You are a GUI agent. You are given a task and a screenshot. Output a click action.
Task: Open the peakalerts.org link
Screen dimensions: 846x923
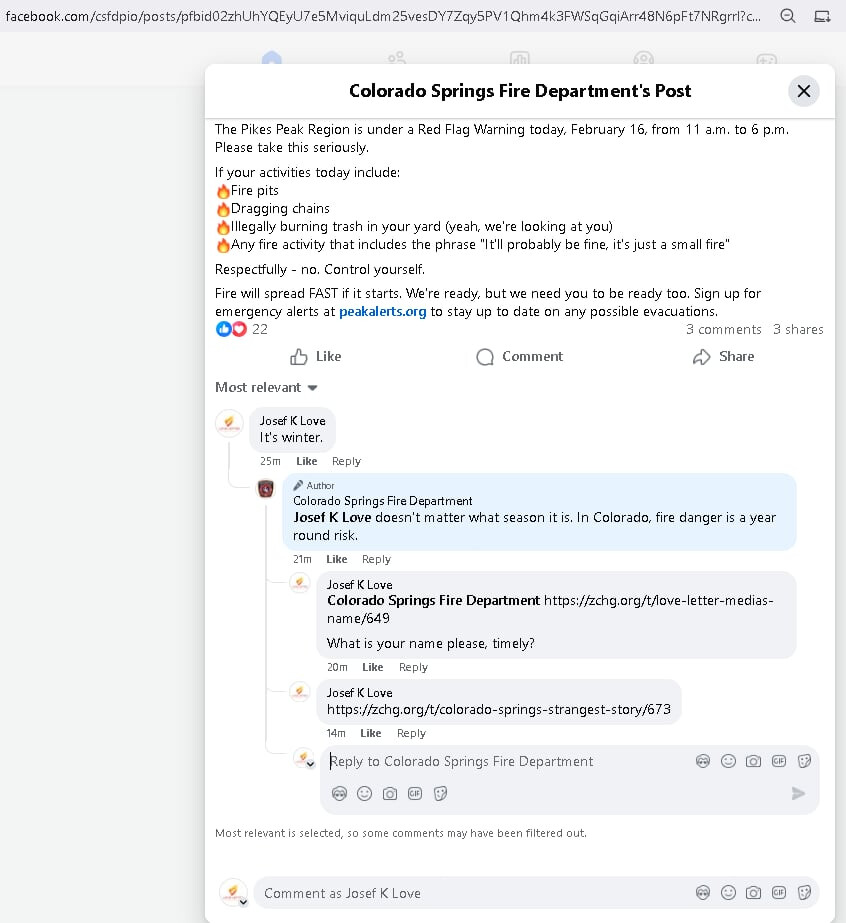click(x=383, y=312)
